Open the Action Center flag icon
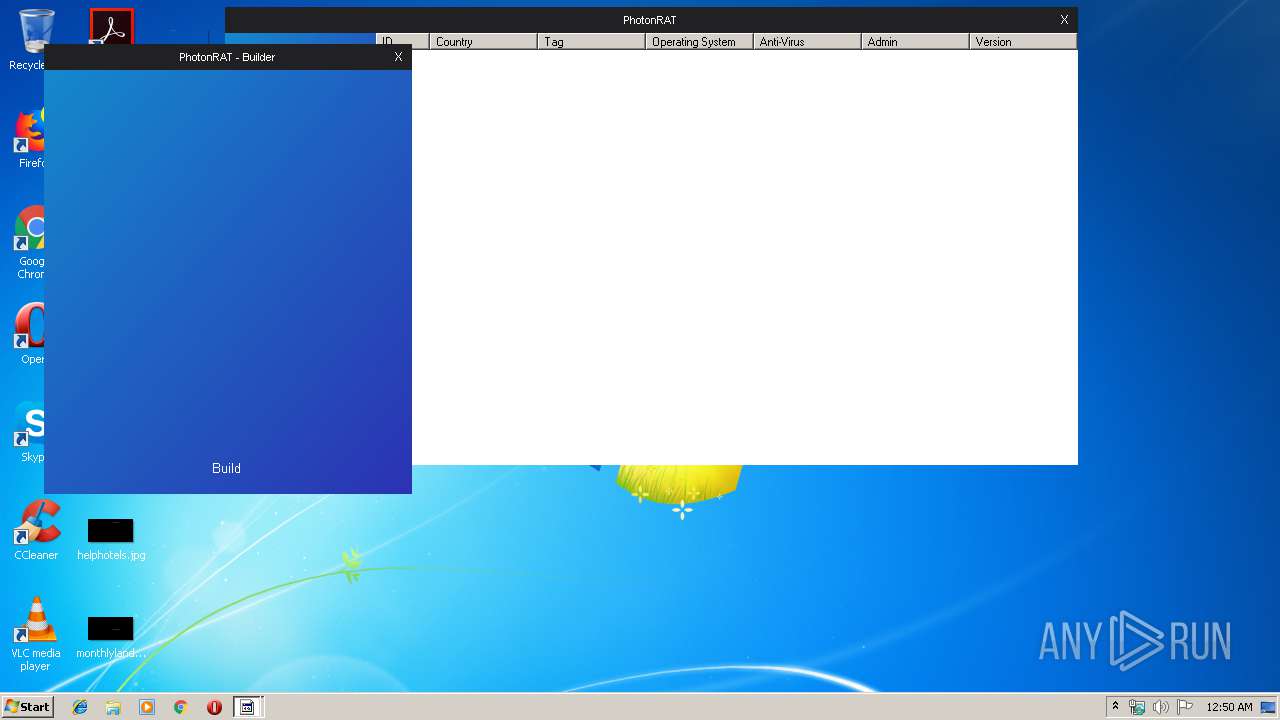This screenshot has width=1280, height=720. point(1184,707)
